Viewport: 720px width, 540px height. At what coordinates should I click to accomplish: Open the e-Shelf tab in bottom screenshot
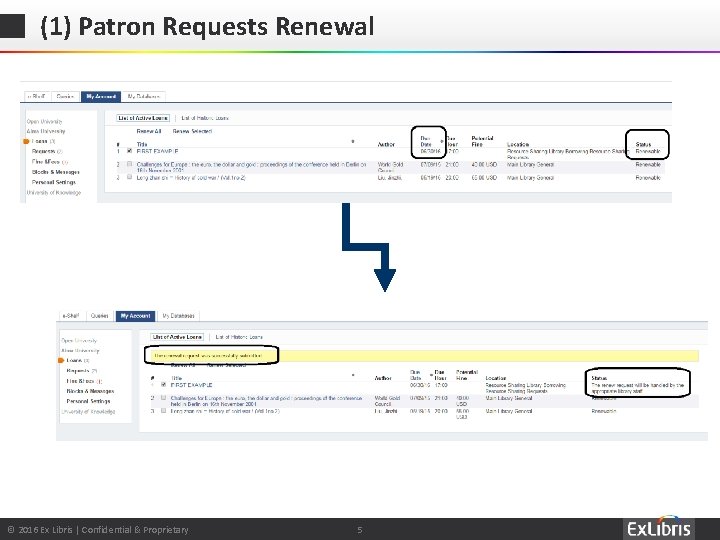[71, 316]
